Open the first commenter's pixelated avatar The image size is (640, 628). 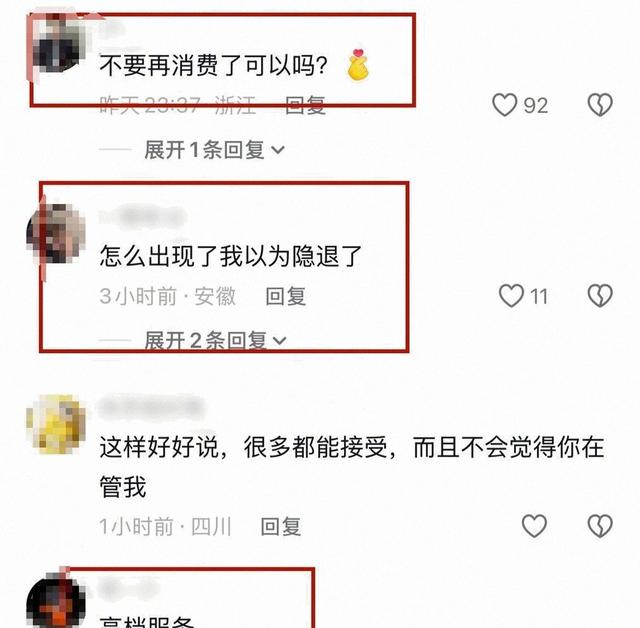(57, 43)
